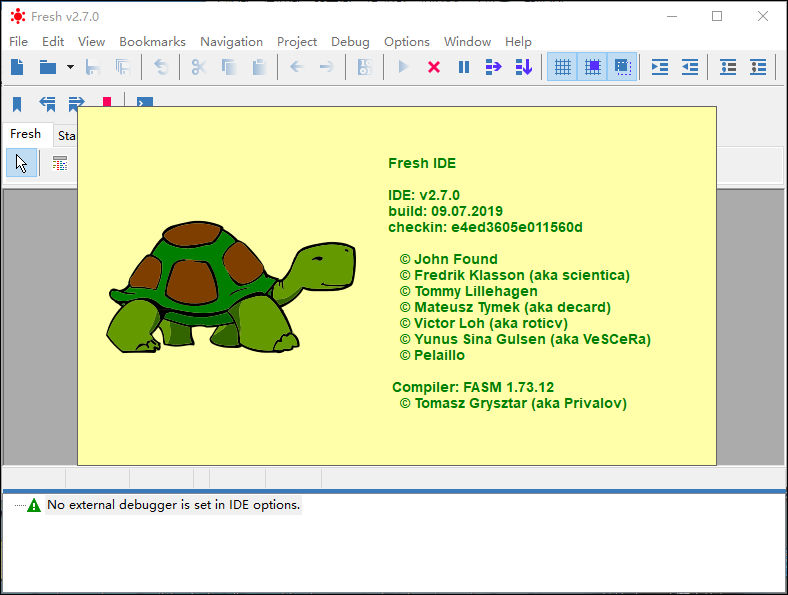The image size is (788, 595).
Task: Go to the previous bookmark icon
Action: [47, 103]
